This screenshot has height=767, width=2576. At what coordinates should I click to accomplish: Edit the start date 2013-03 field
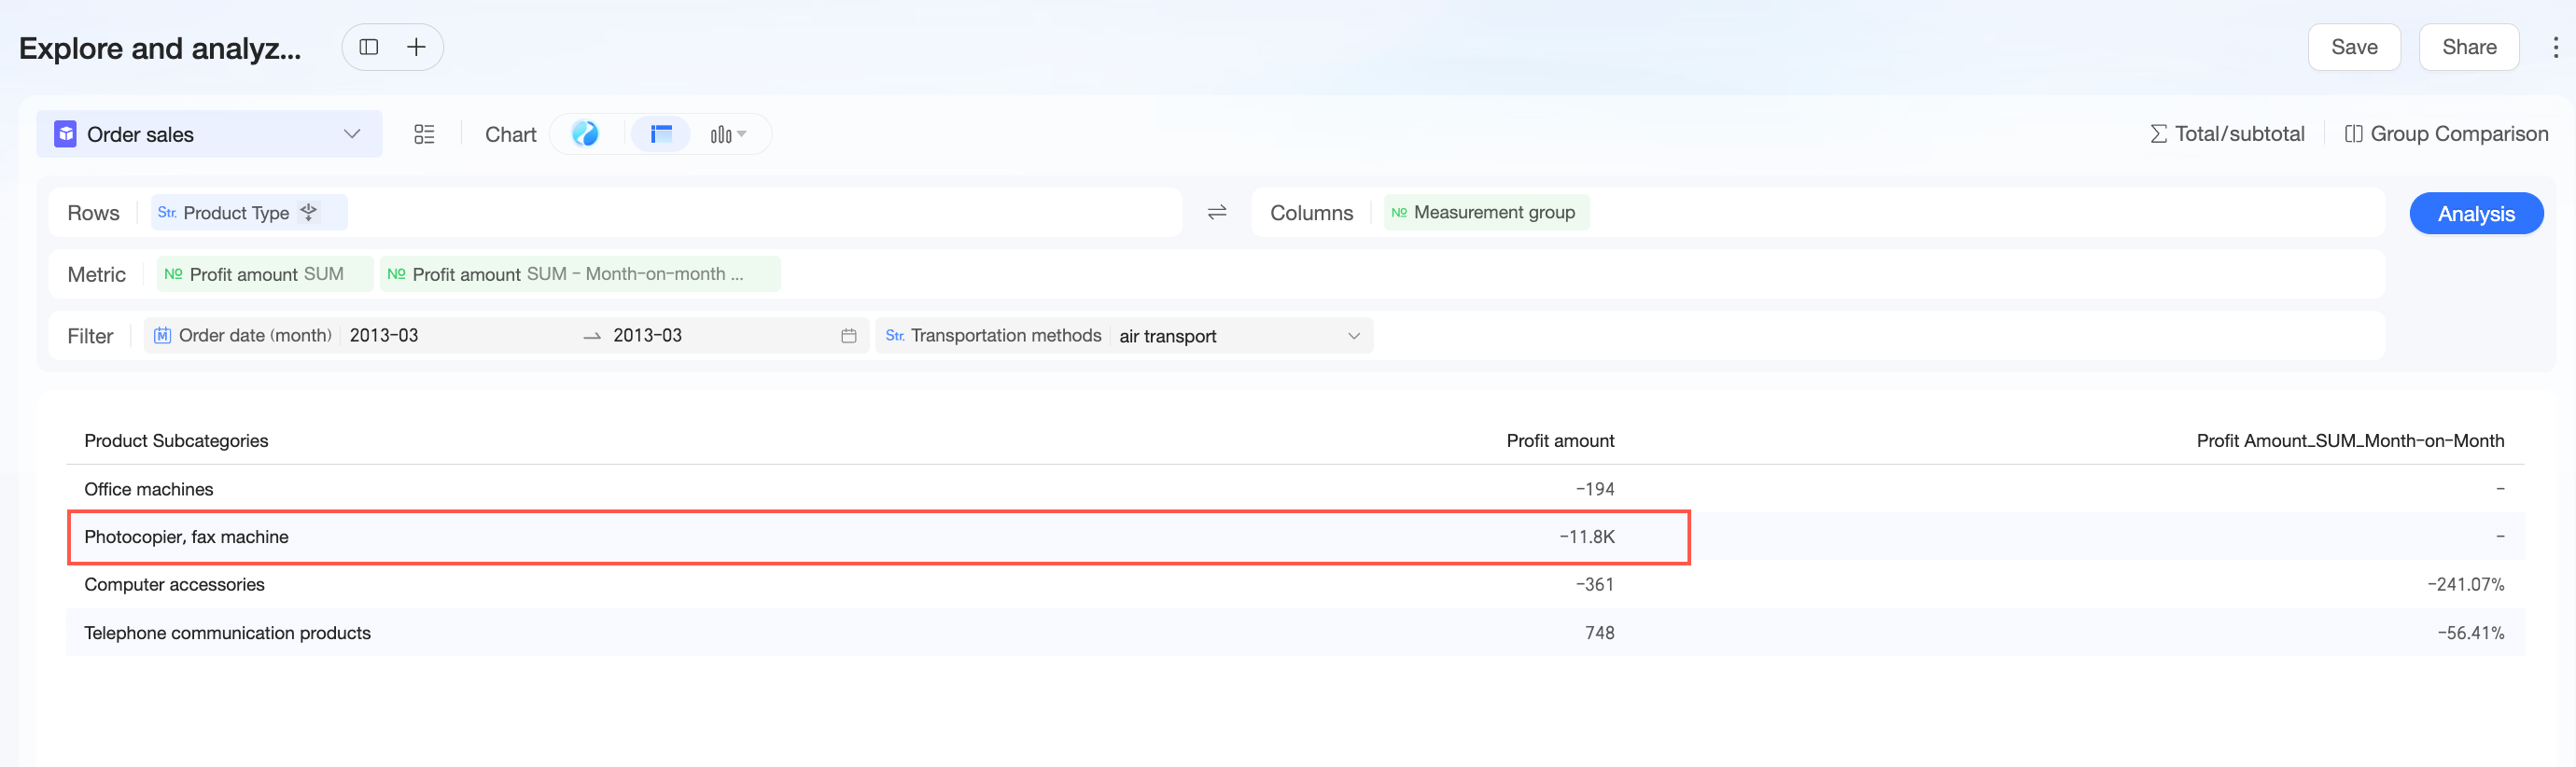[x=384, y=336]
